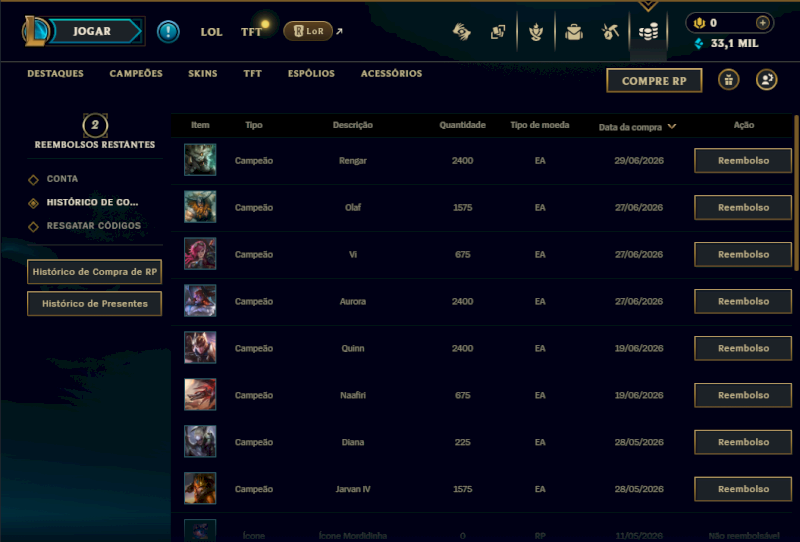Image resolution: width=800 pixels, height=542 pixels.
Task: Open Histórico de Compra de RP
Action: pyautogui.click(x=94, y=272)
